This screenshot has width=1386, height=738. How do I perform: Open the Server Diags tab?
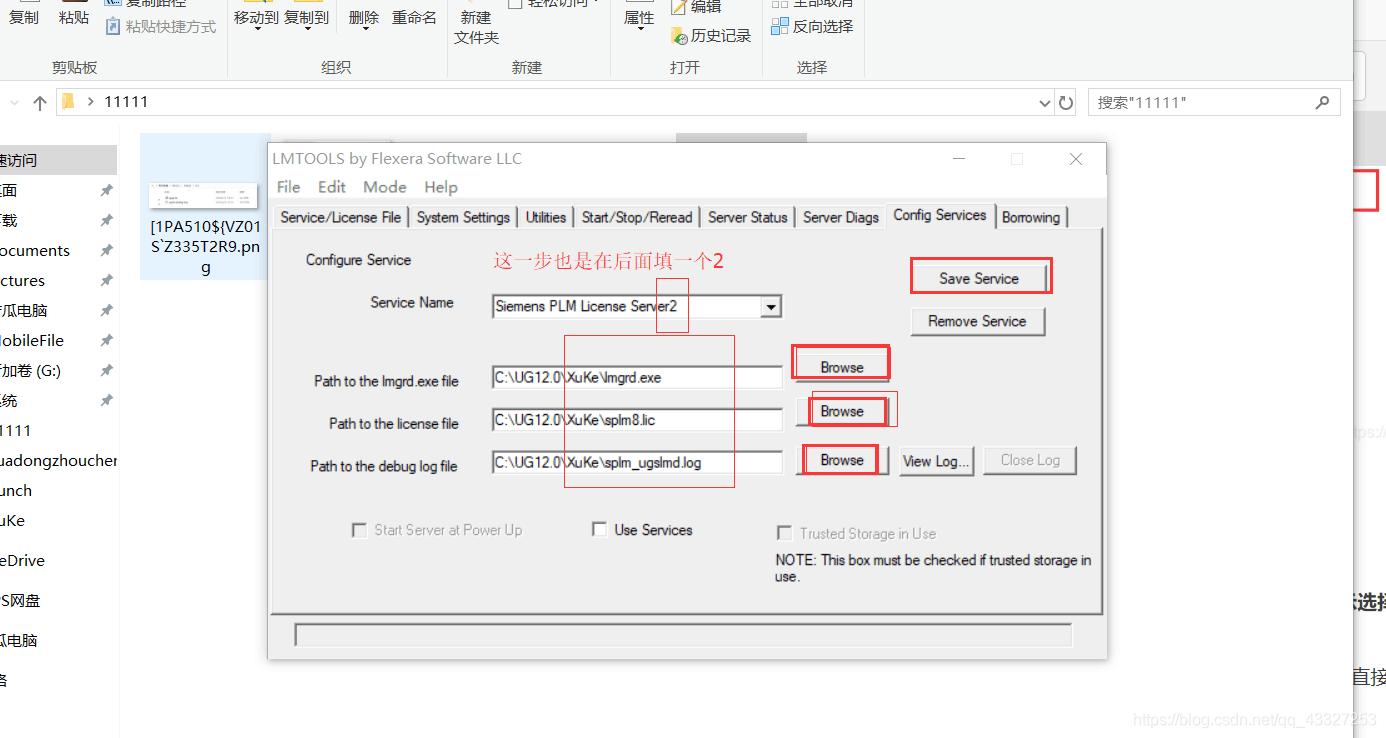(x=841, y=217)
